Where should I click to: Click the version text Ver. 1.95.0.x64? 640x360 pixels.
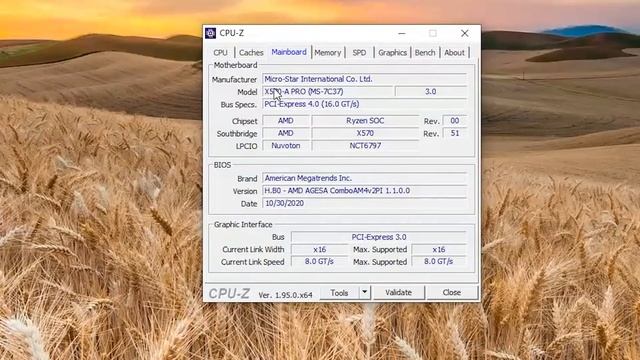[x=285, y=295]
